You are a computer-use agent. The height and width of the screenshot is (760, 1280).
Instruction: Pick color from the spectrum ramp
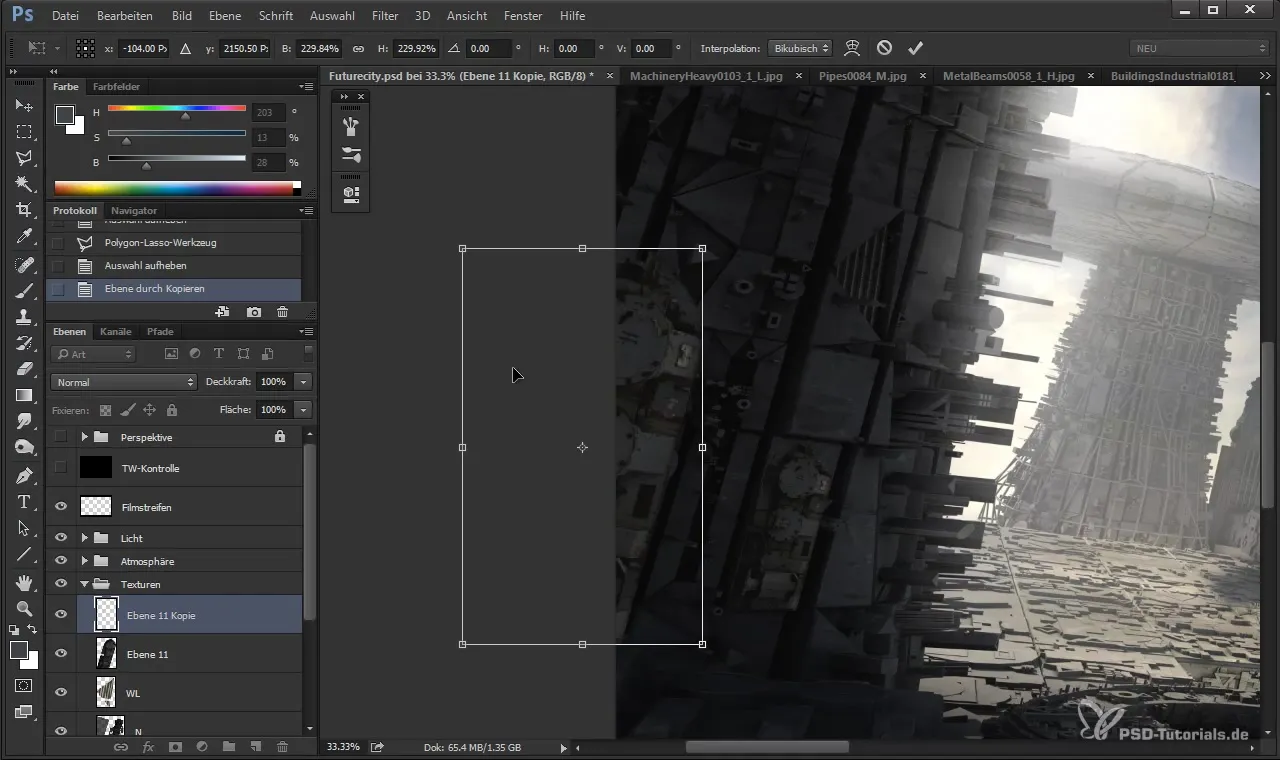(173, 188)
